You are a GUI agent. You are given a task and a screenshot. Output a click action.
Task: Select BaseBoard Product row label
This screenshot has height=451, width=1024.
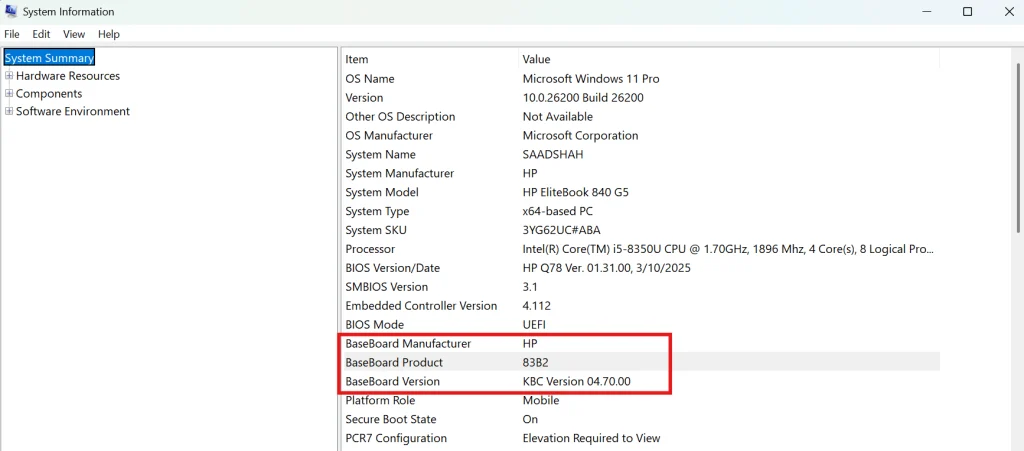point(394,363)
